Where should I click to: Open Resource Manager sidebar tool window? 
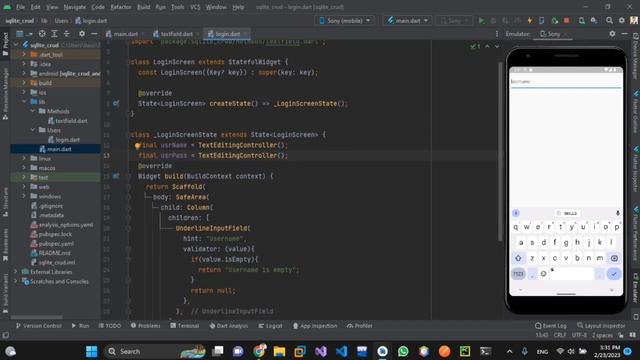[5, 94]
